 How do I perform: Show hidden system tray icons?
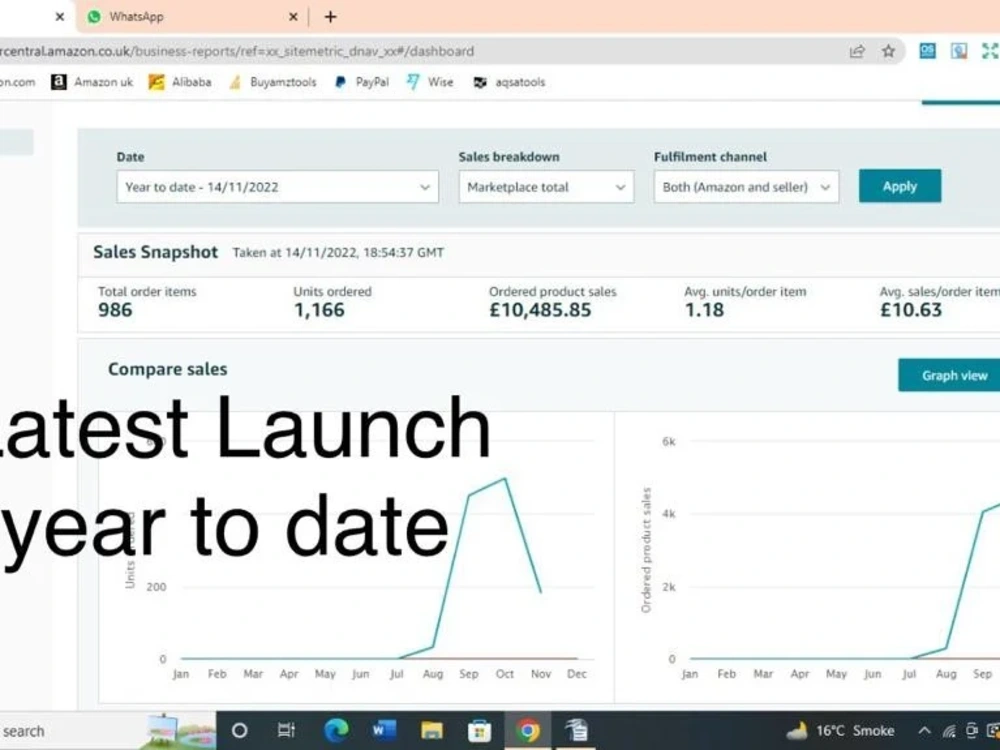click(x=924, y=731)
